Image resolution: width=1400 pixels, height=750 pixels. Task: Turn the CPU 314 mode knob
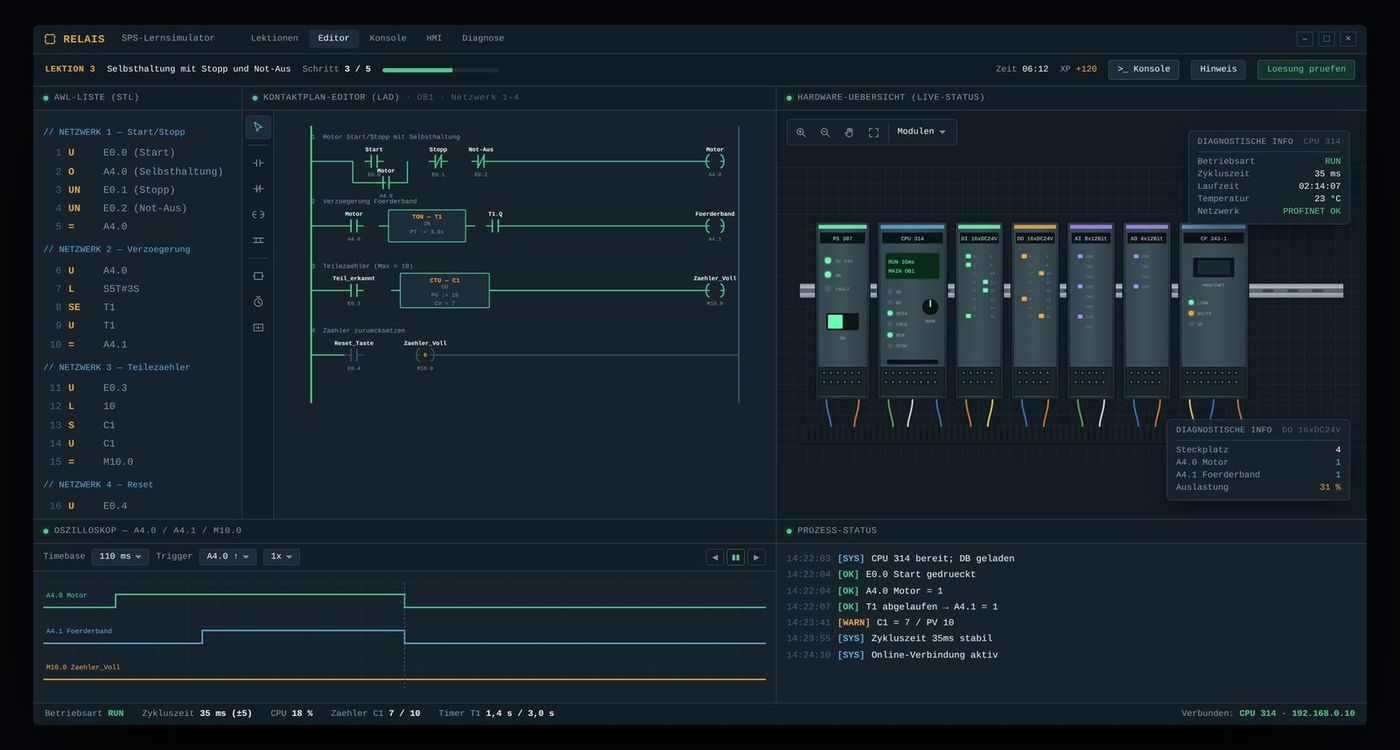[x=930, y=307]
